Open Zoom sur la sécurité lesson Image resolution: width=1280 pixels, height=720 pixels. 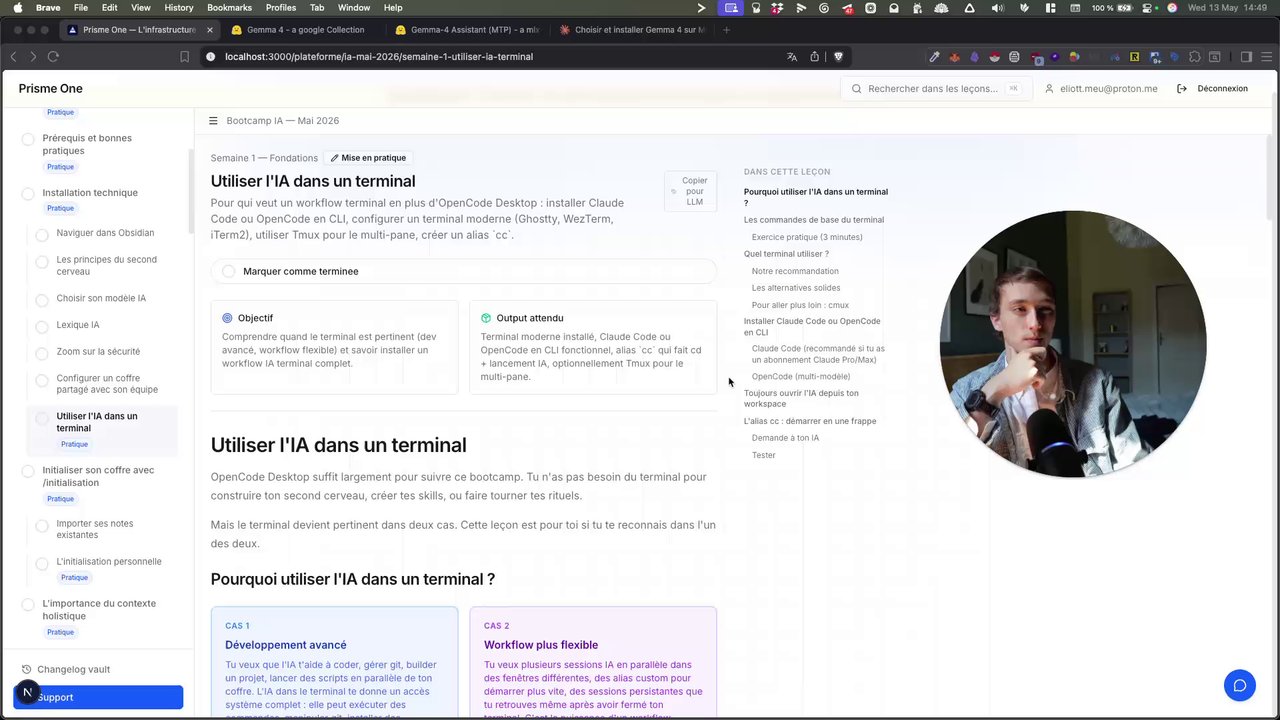coord(98,352)
